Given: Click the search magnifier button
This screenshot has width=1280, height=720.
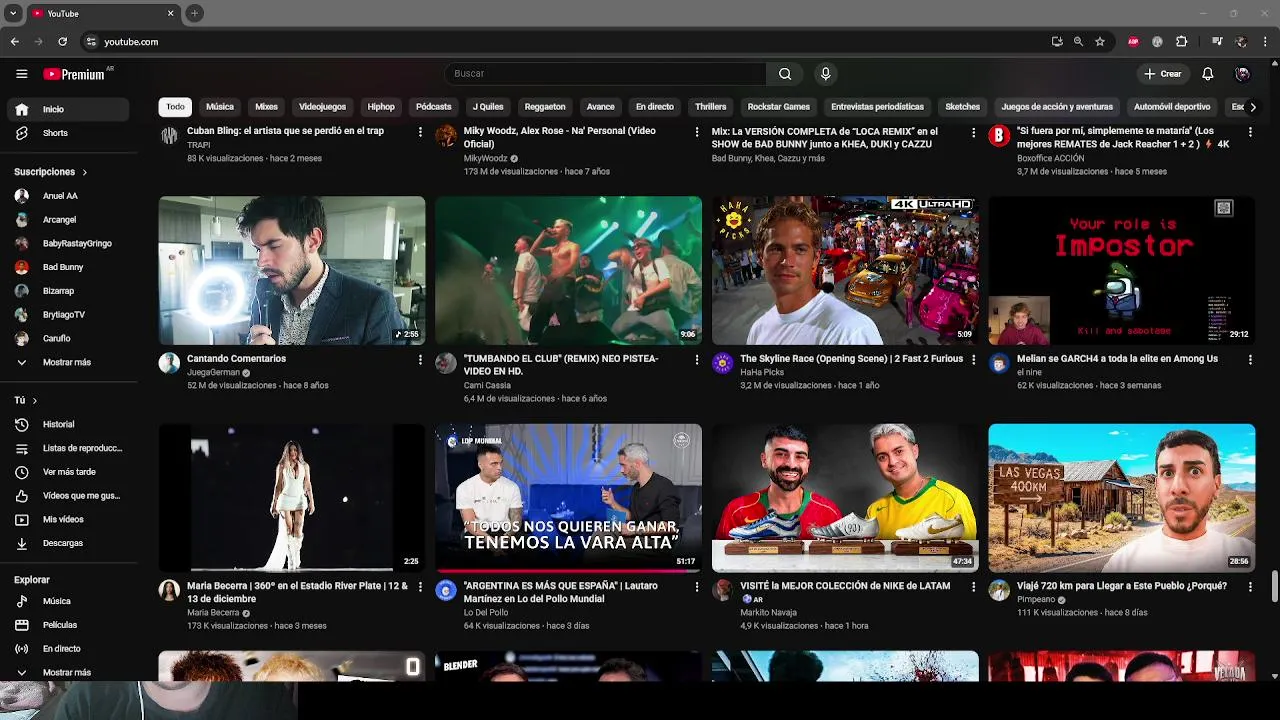Looking at the screenshot, I should pyautogui.click(x=785, y=73).
